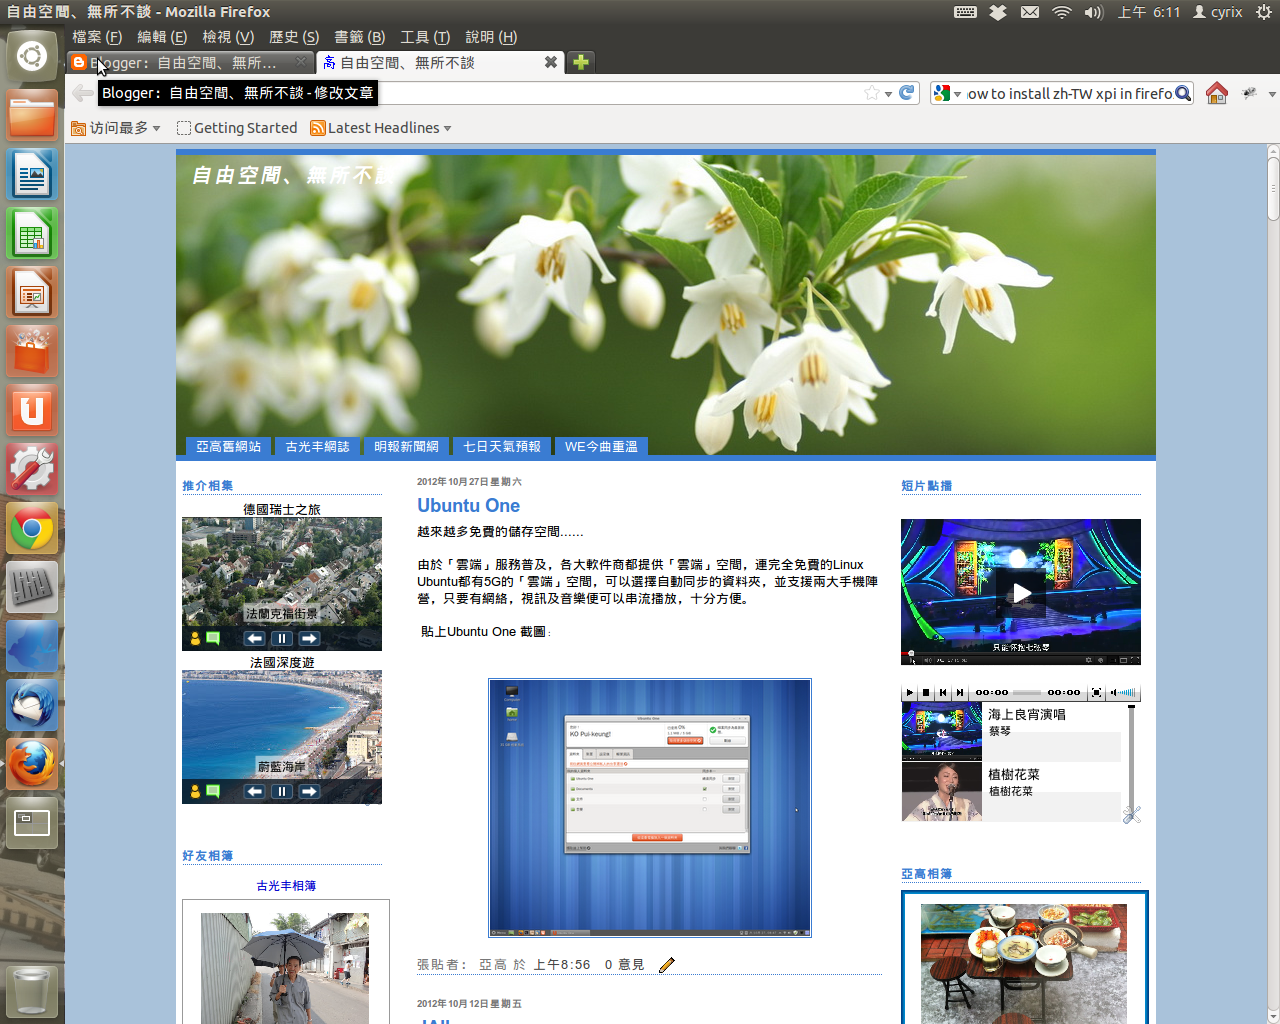Open the mail indicator in the top panel
Image resolution: width=1280 pixels, height=1024 pixels.
point(1029,12)
